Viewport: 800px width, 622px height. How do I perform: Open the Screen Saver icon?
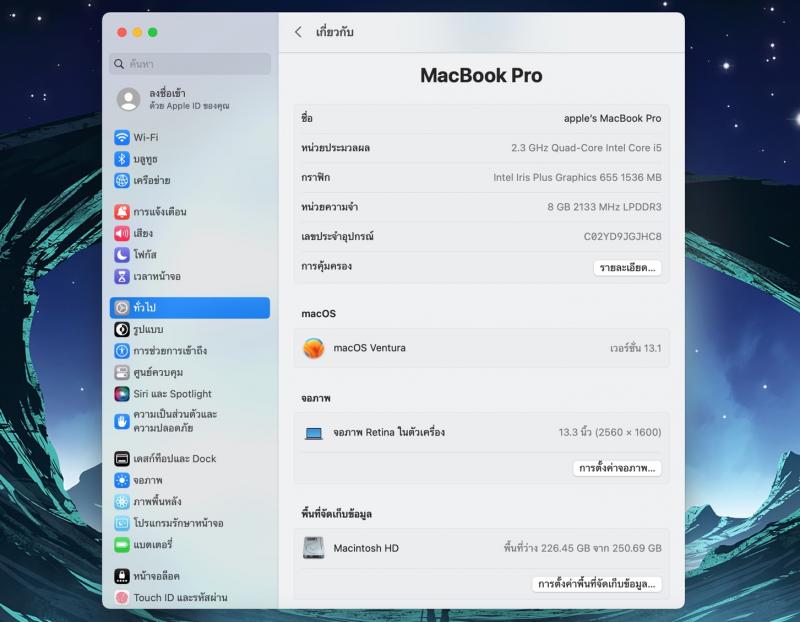coord(122,524)
